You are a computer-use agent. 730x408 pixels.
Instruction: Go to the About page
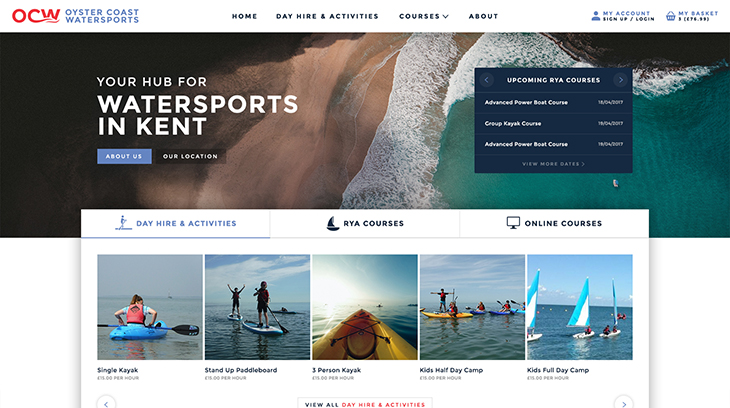tap(483, 16)
